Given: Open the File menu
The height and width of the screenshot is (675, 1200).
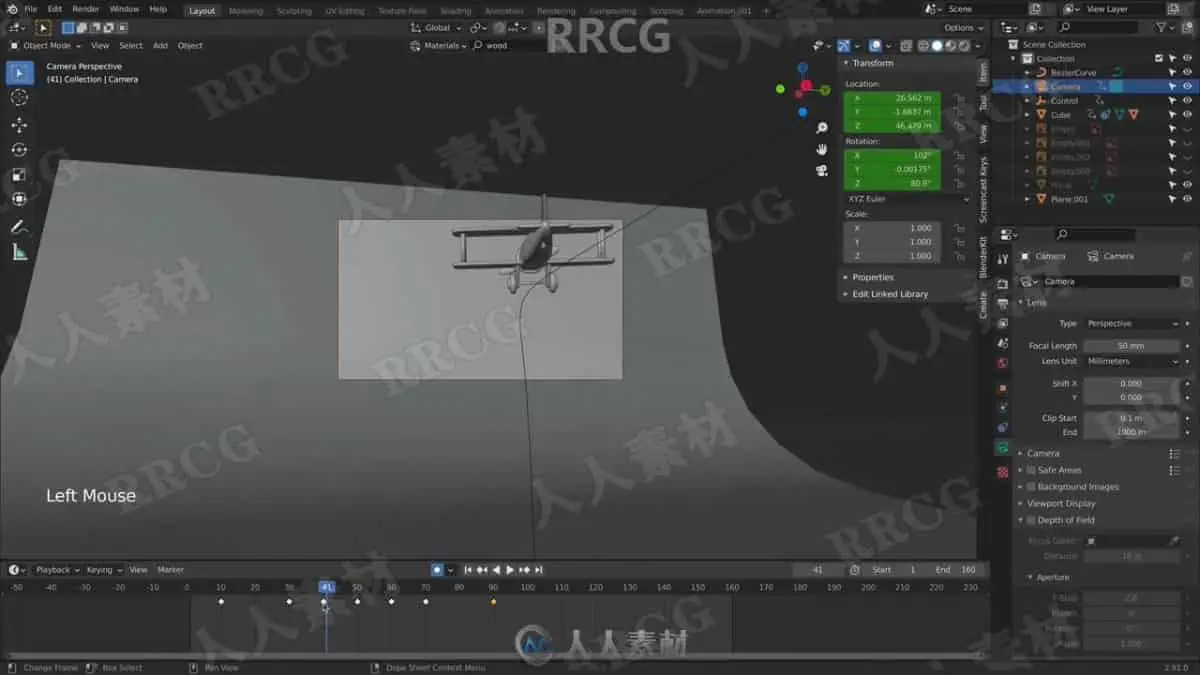Looking at the screenshot, I should (x=31, y=9).
